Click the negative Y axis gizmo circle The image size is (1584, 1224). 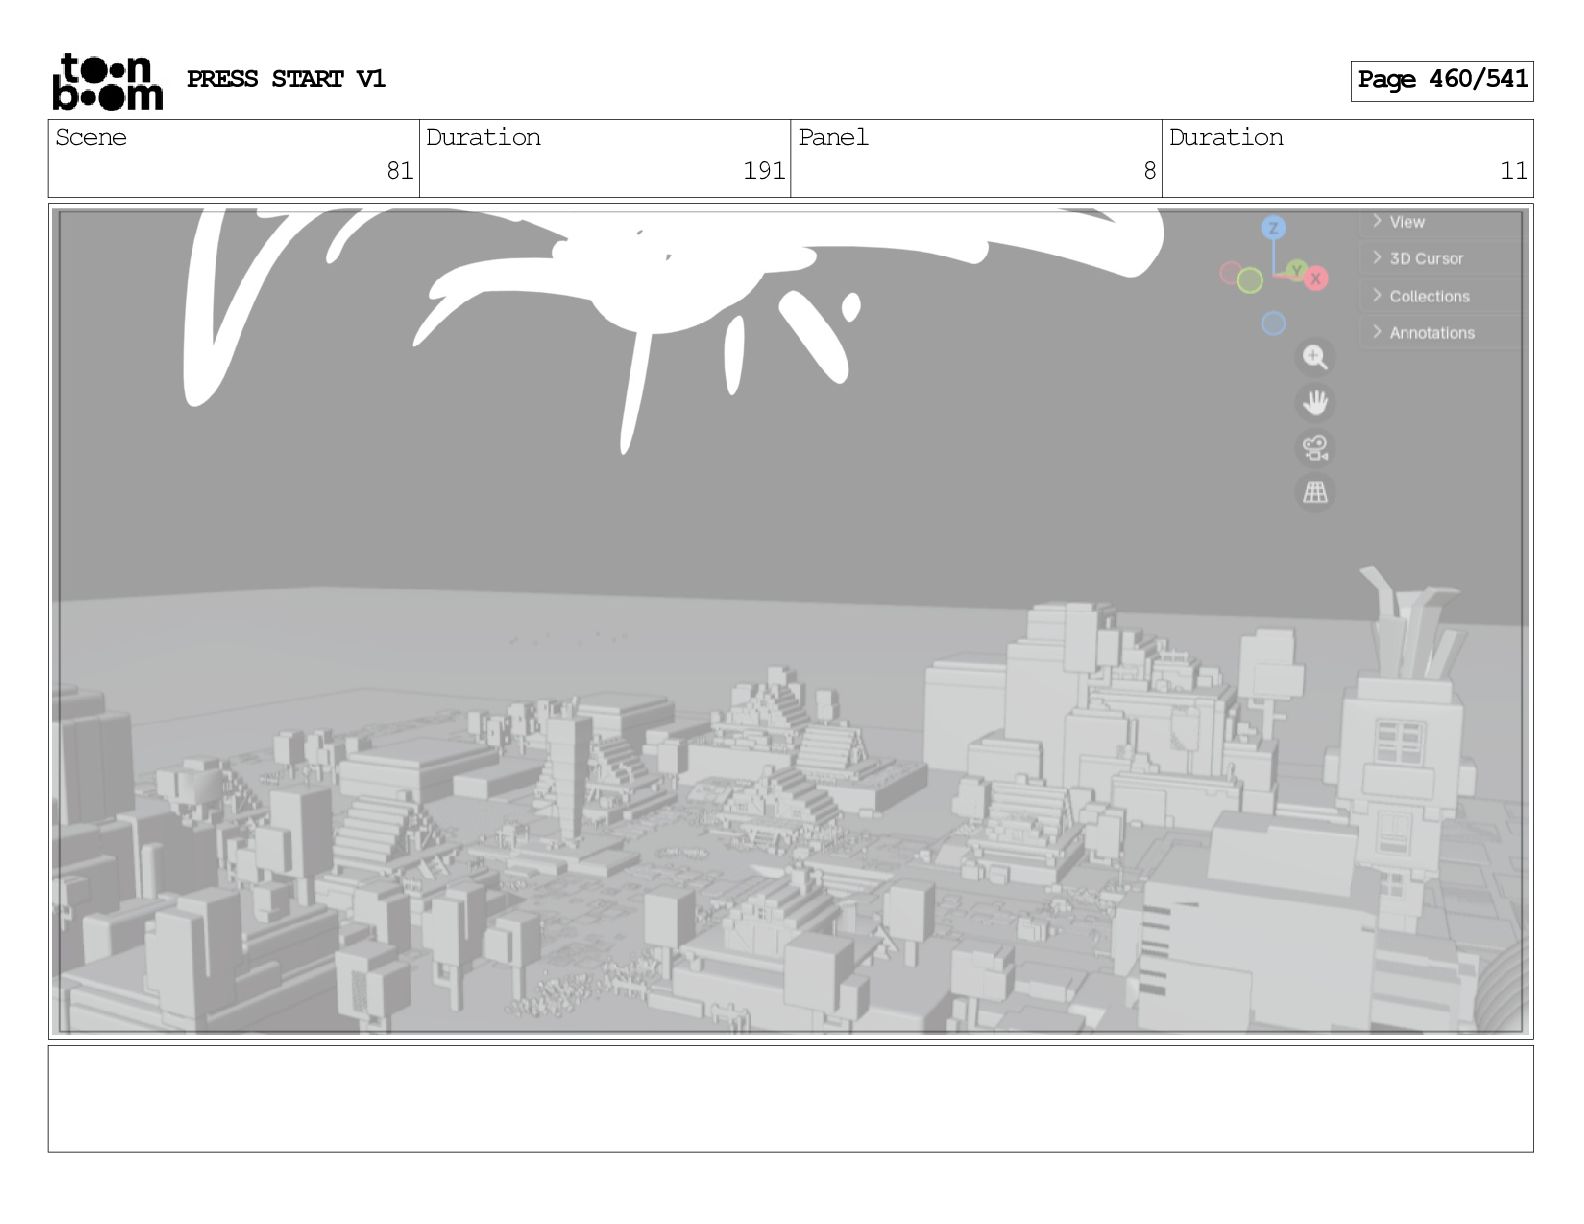tap(1250, 281)
